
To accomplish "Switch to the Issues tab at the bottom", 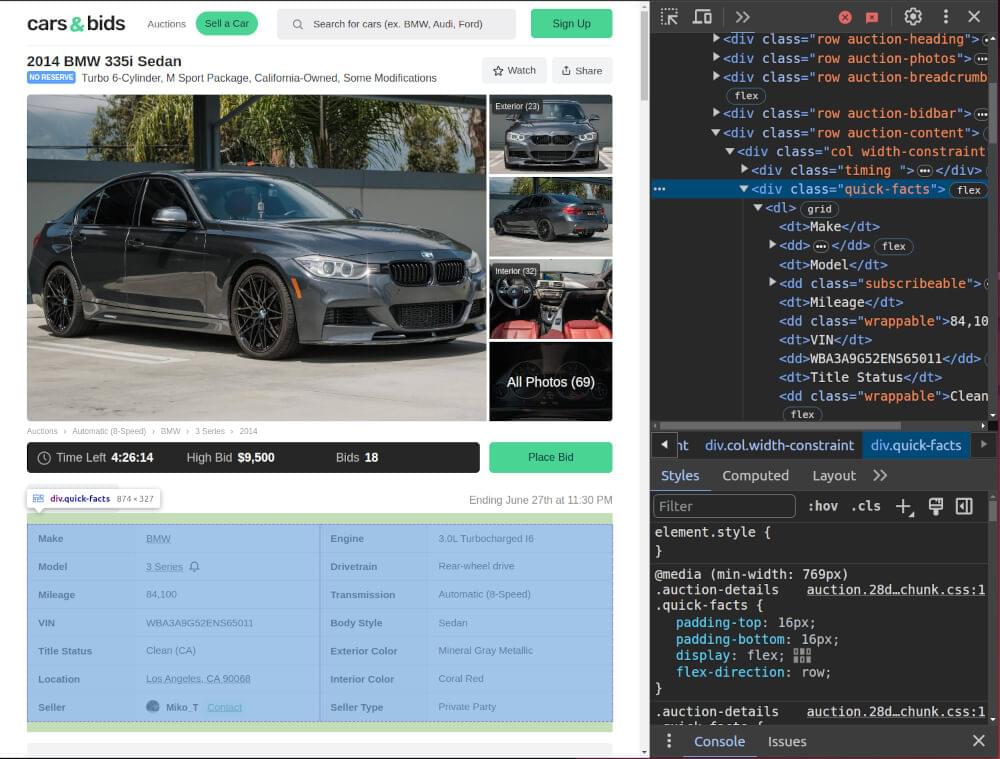I will tap(787, 741).
